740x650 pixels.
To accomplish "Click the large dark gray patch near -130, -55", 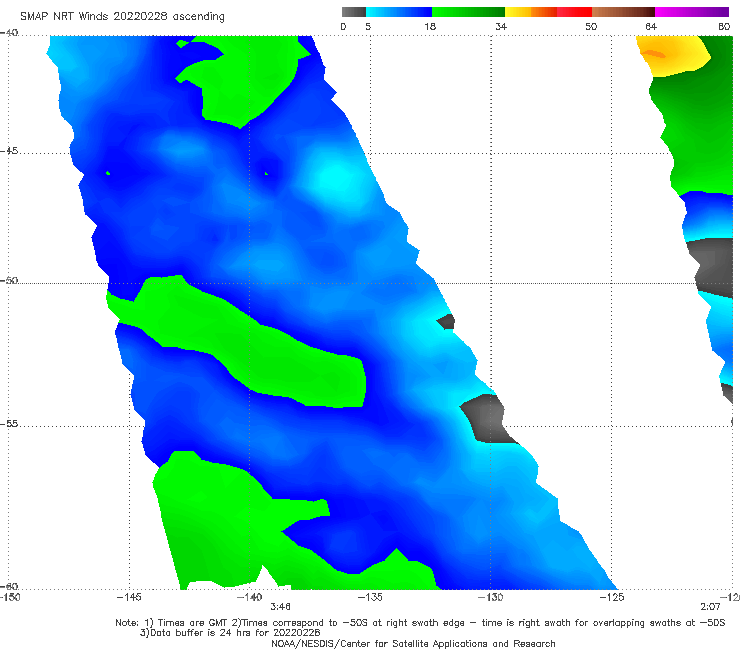I will pos(488,420).
